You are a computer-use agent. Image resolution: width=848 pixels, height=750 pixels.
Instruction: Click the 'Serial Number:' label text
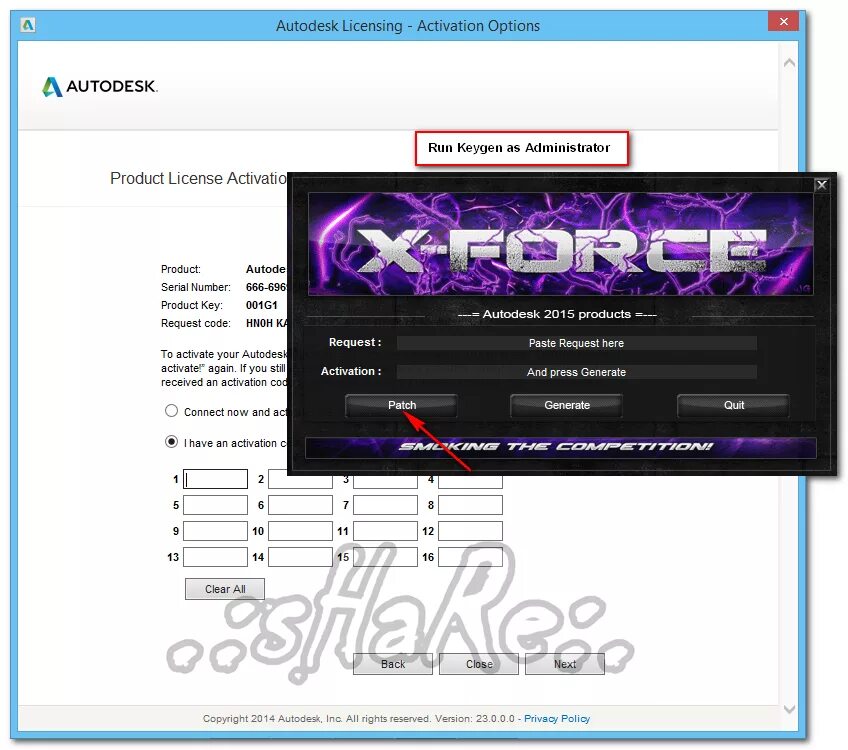(x=196, y=287)
